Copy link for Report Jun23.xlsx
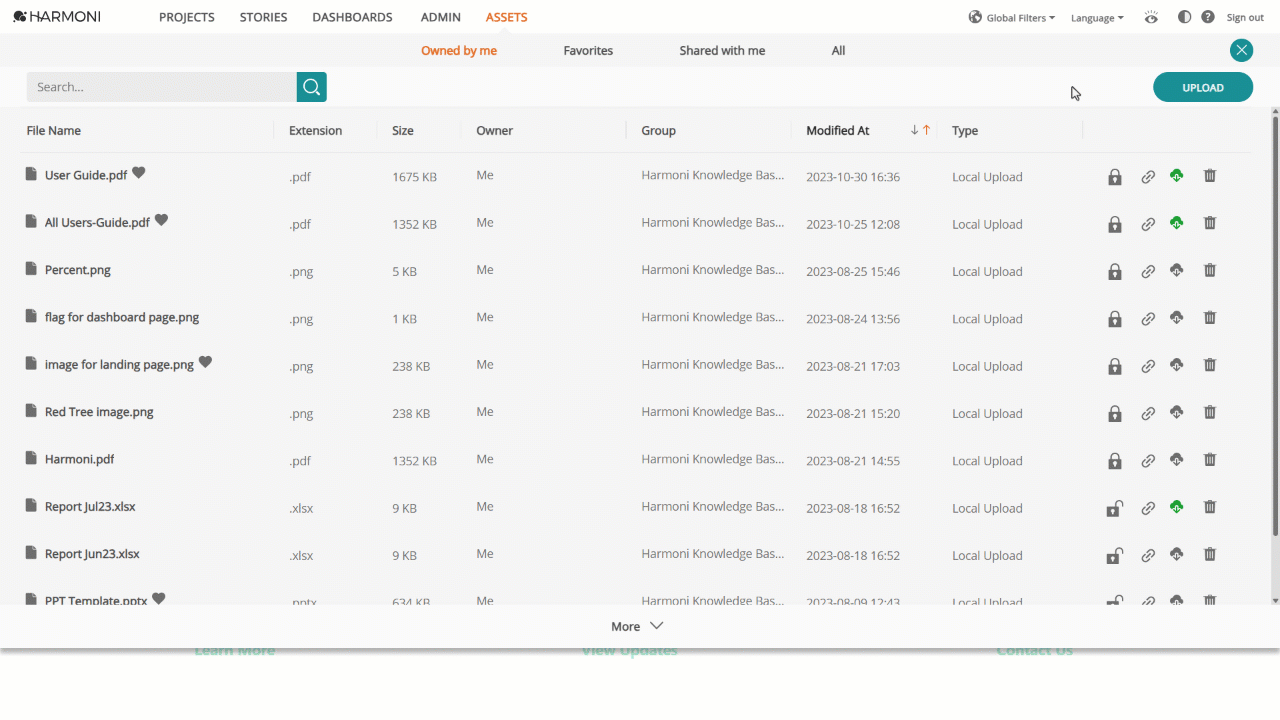The image size is (1280, 720). pos(1148,555)
